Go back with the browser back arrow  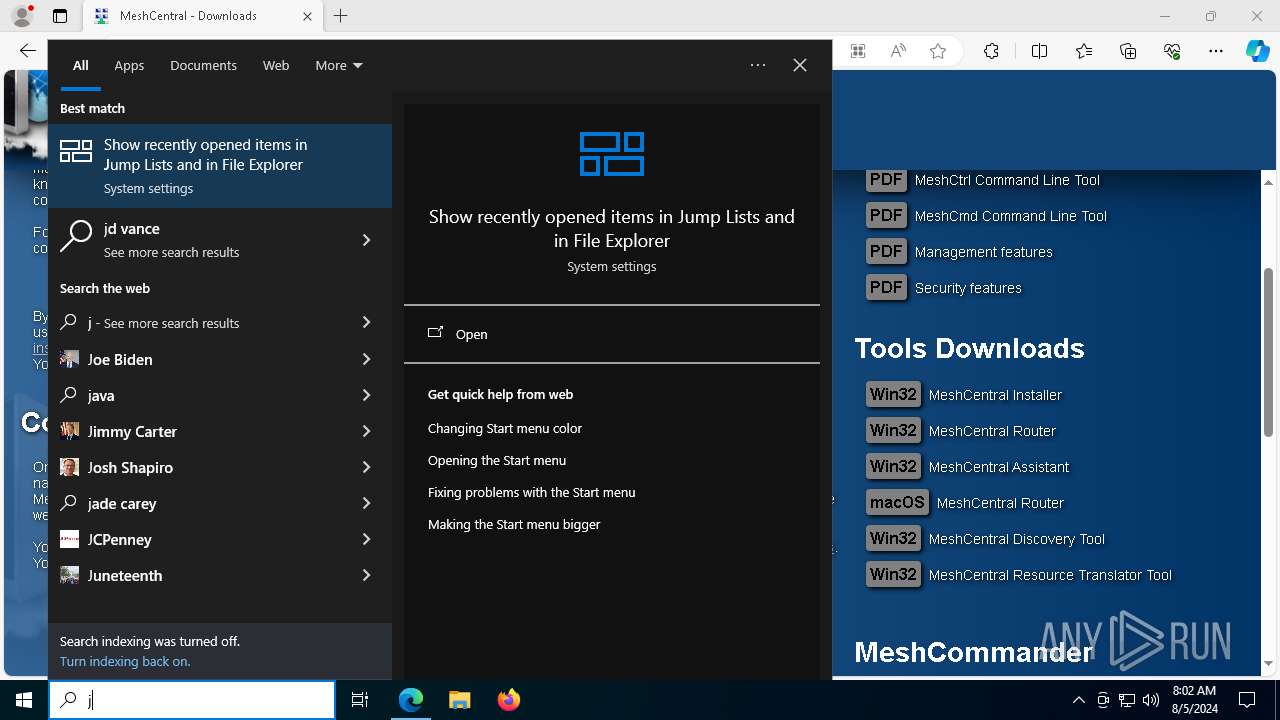(x=27, y=51)
